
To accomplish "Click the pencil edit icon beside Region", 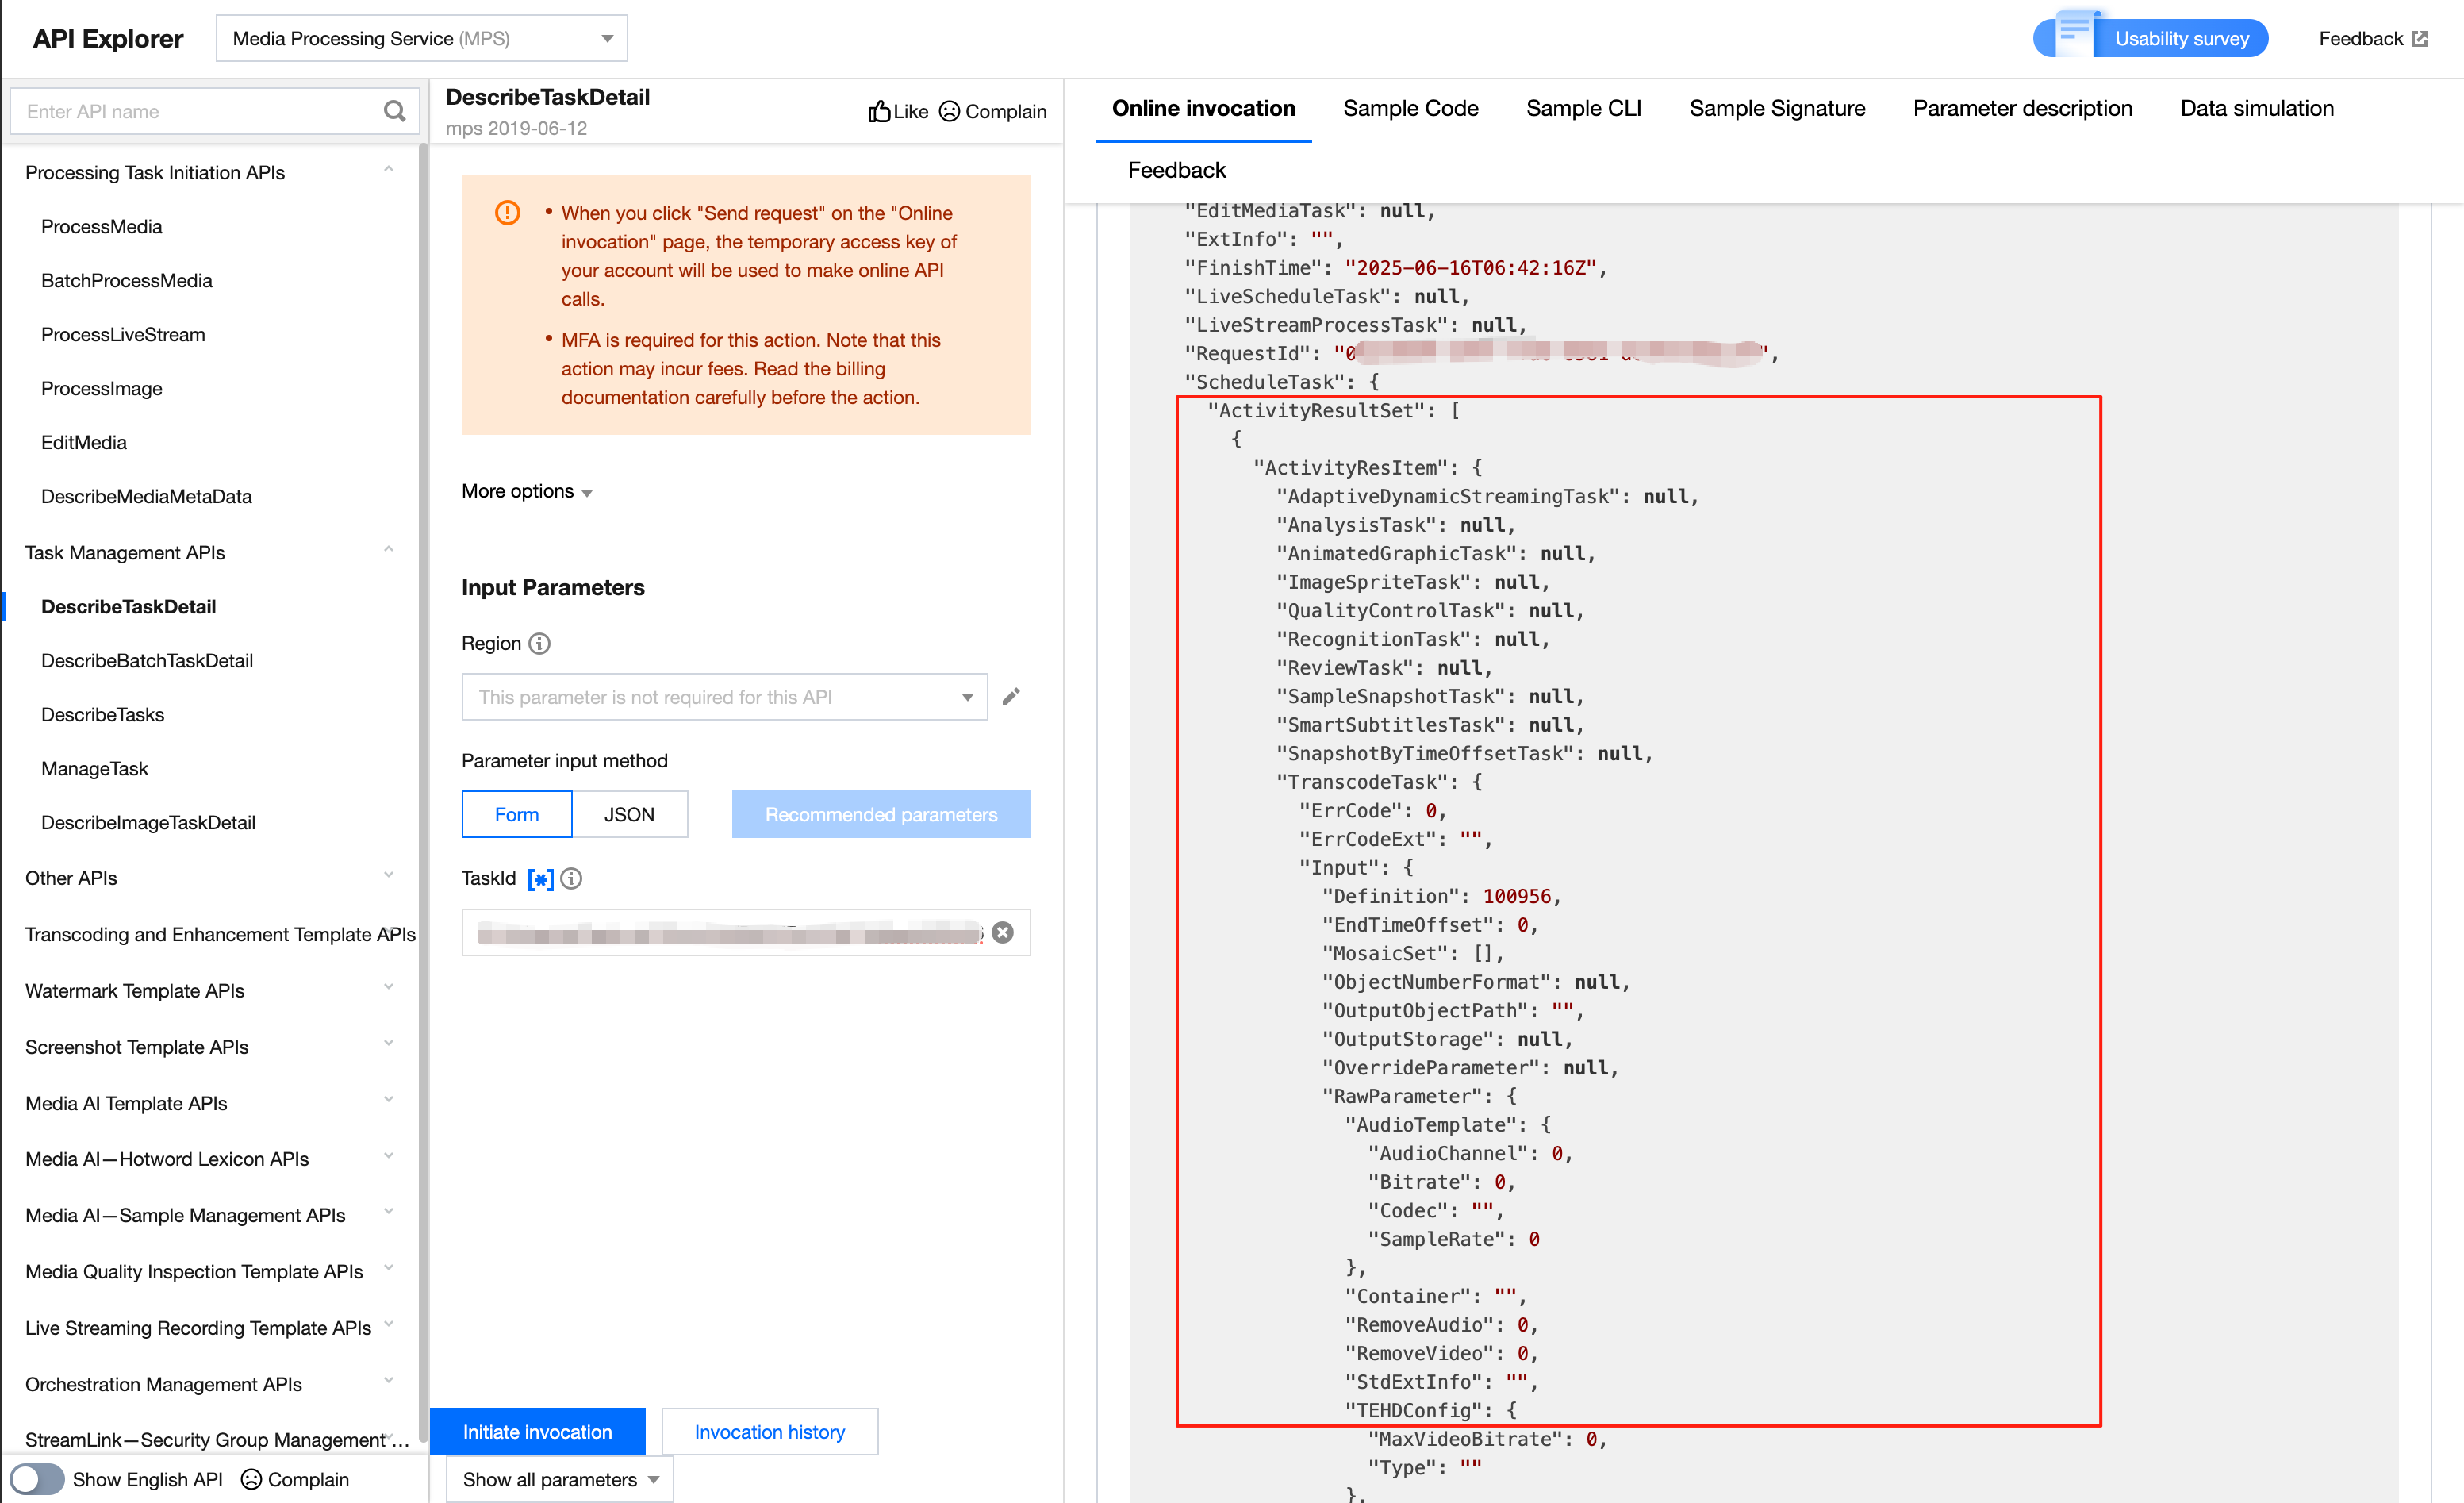I will [1011, 696].
